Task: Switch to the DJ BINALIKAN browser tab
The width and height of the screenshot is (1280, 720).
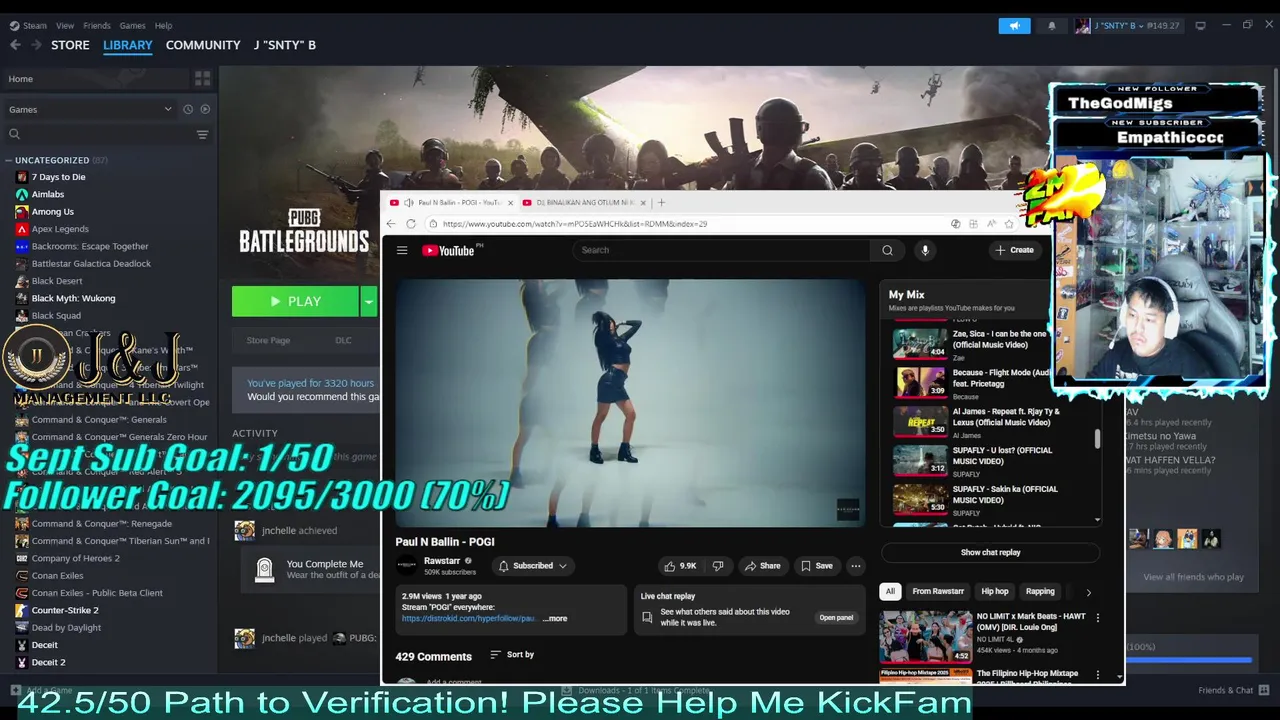Action: (x=585, y=202)
